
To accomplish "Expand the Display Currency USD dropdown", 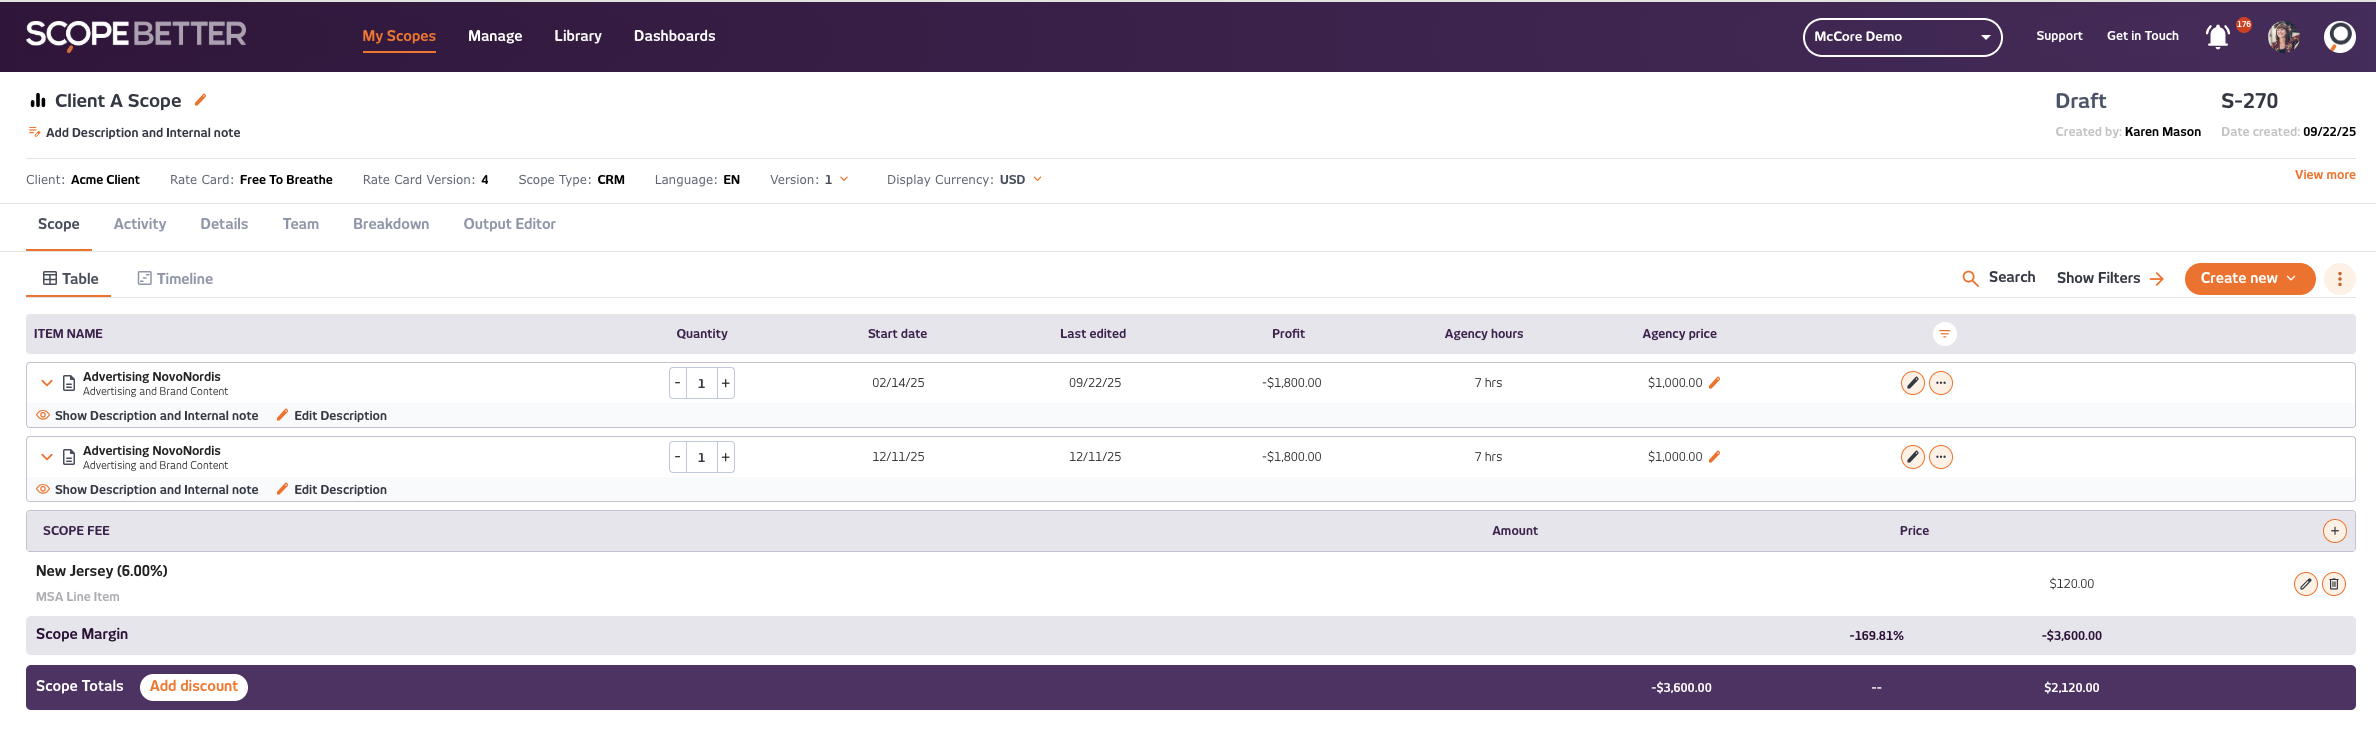I will tap(1037, 180).
